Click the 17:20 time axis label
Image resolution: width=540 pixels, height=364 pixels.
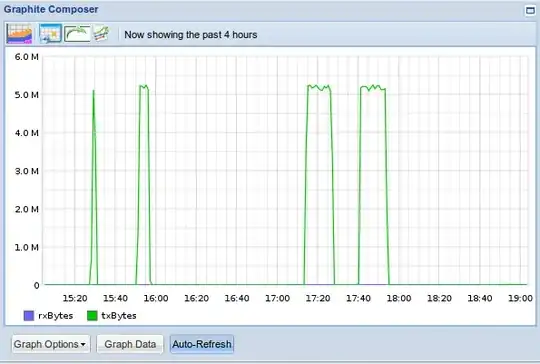[x=318, y=298]
